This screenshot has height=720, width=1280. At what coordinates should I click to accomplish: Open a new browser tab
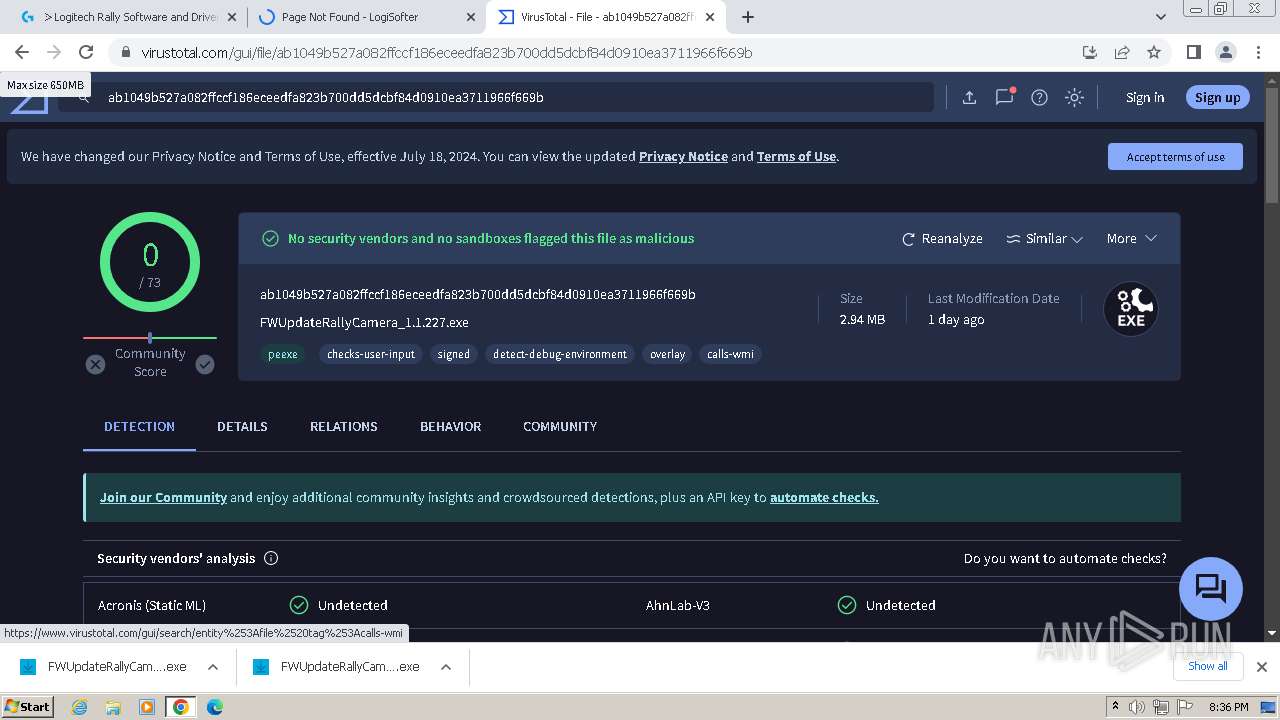pyautogui.click(x=748, y=17)
